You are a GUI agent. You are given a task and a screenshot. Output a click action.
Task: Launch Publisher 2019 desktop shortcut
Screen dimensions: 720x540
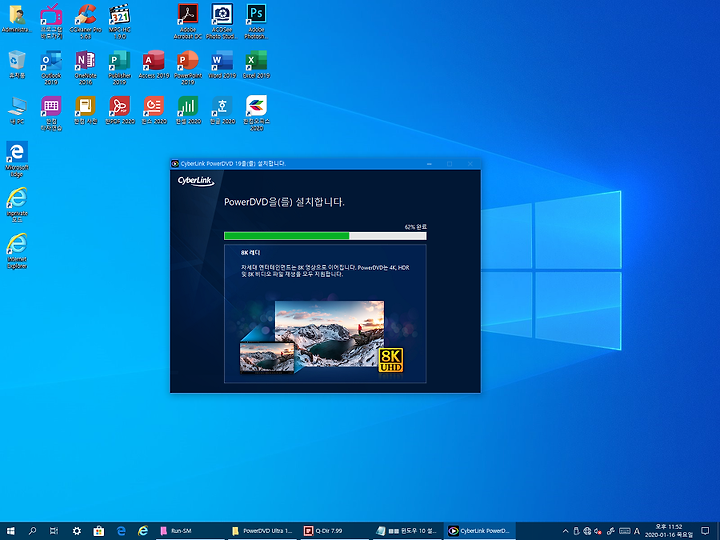pyautogui.click(x=119, y=68)
